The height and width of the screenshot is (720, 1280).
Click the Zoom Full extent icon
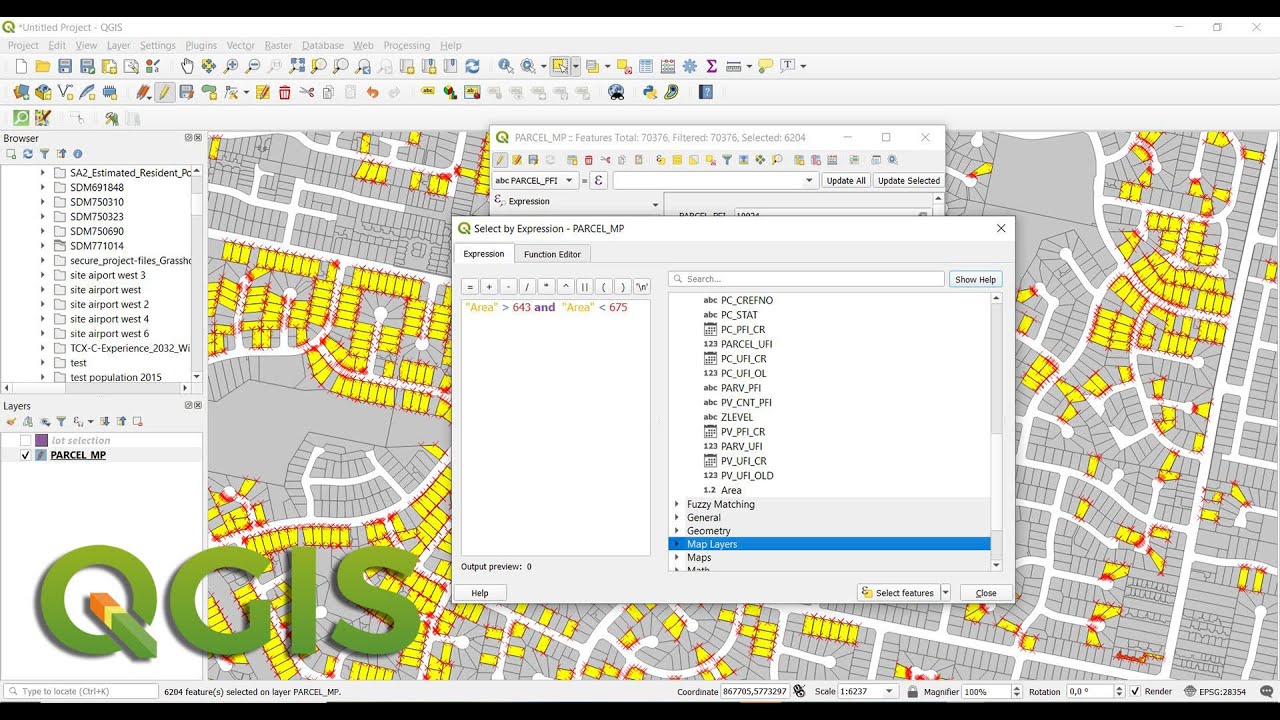pos(297,66)
